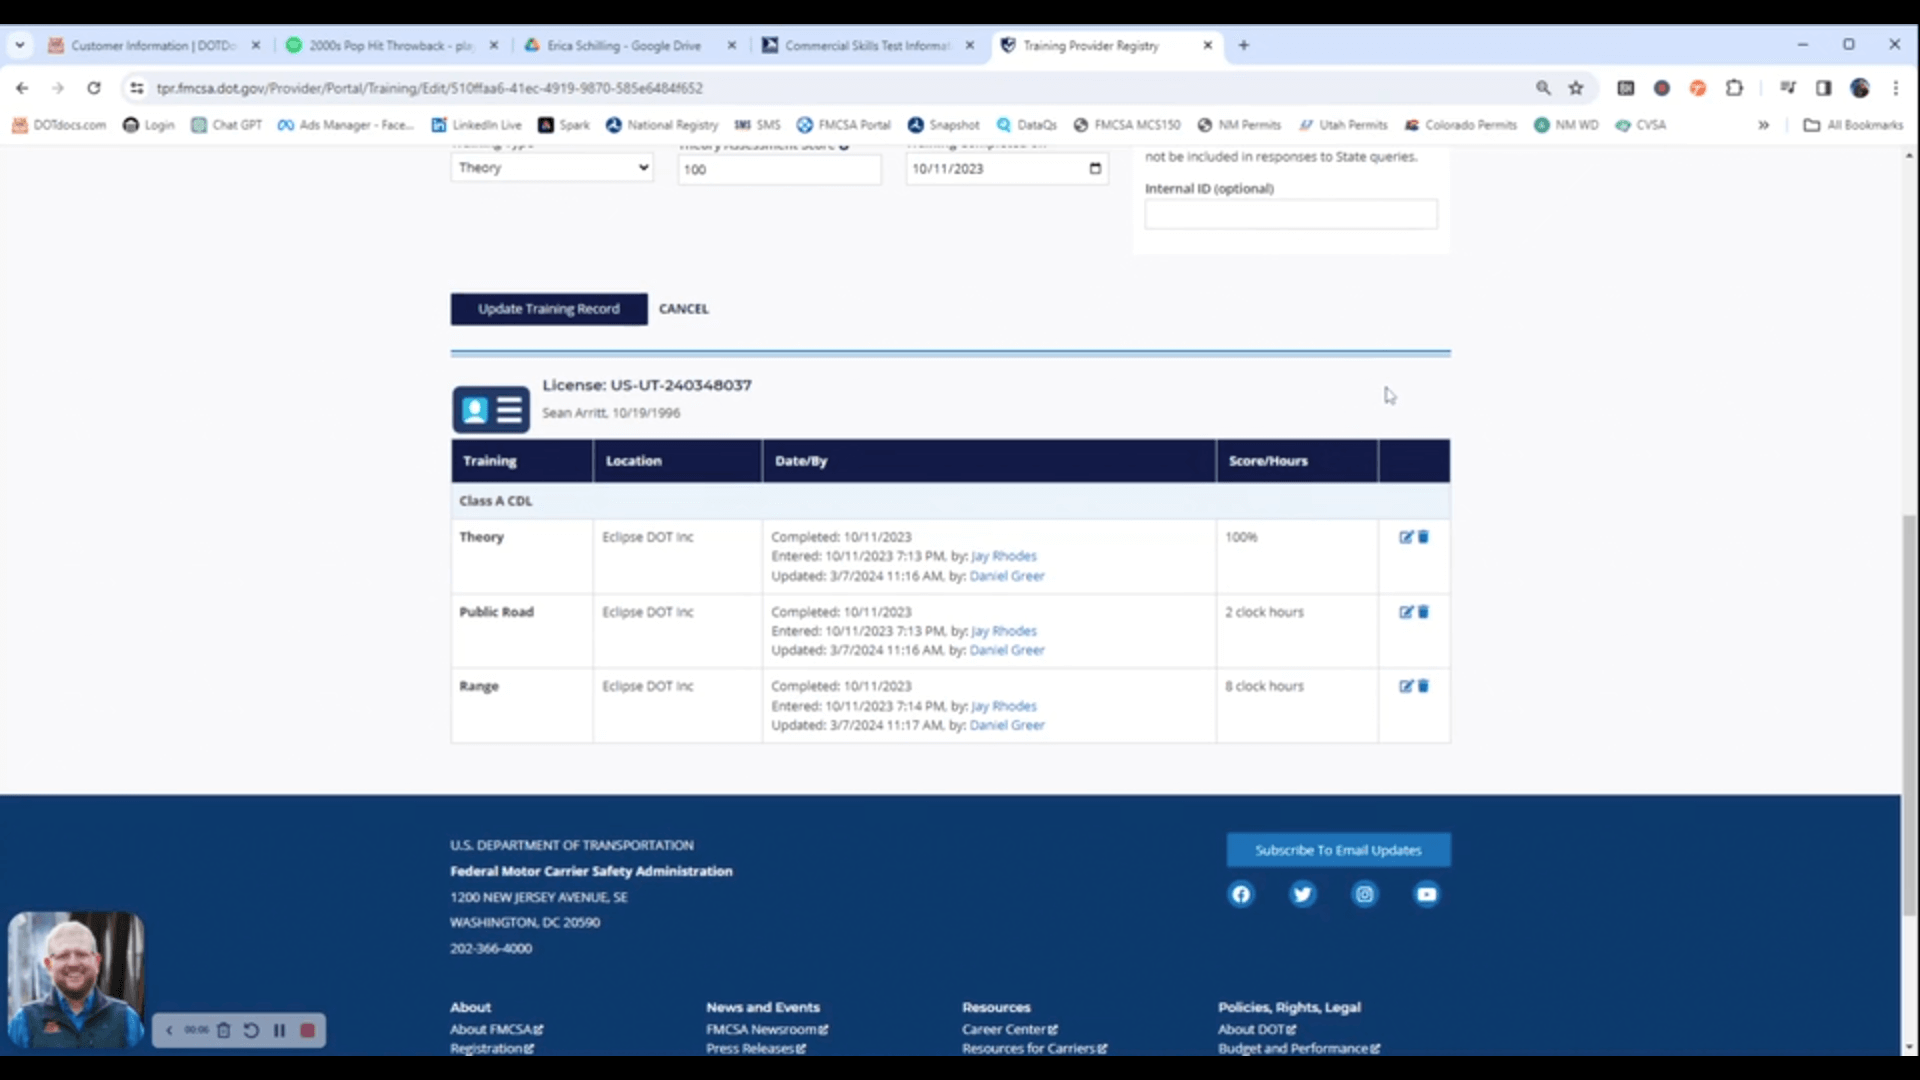
Task: Open DataQs bookmark
Action: pyautogui.click(x=1027, y=125)
